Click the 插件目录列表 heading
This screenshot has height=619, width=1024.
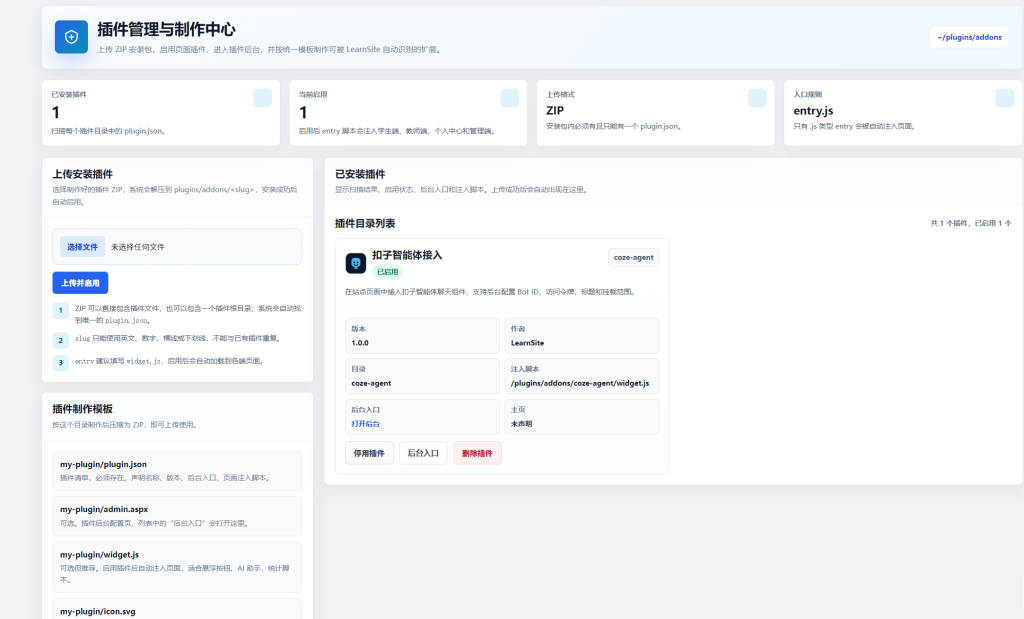click(x=365, y=223)
